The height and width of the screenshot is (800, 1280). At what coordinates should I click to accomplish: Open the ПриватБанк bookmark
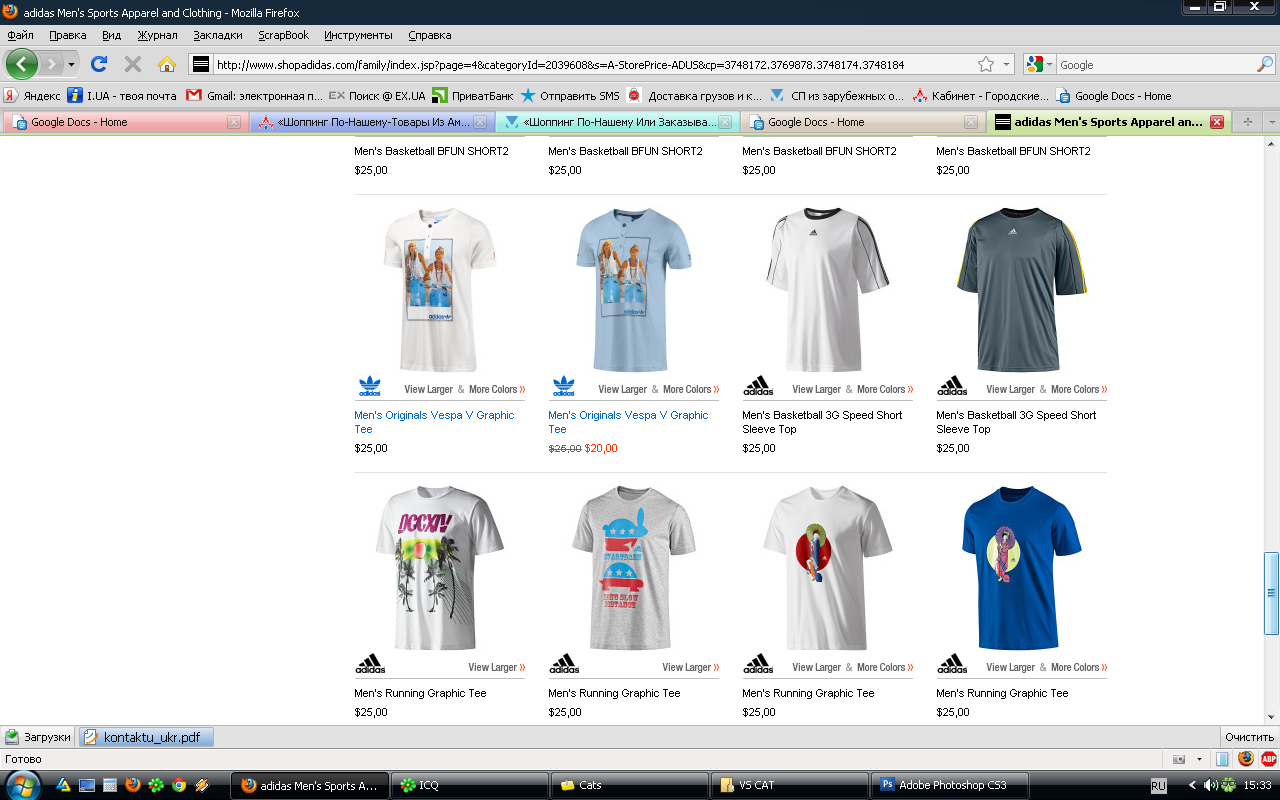coord(472,96)
